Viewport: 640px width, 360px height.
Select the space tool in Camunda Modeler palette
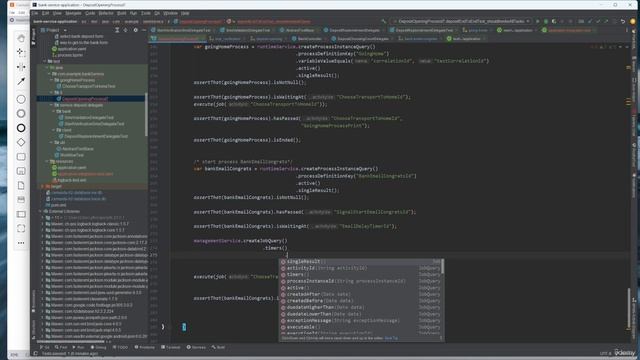pyautogui.click(x=21, y=67)
